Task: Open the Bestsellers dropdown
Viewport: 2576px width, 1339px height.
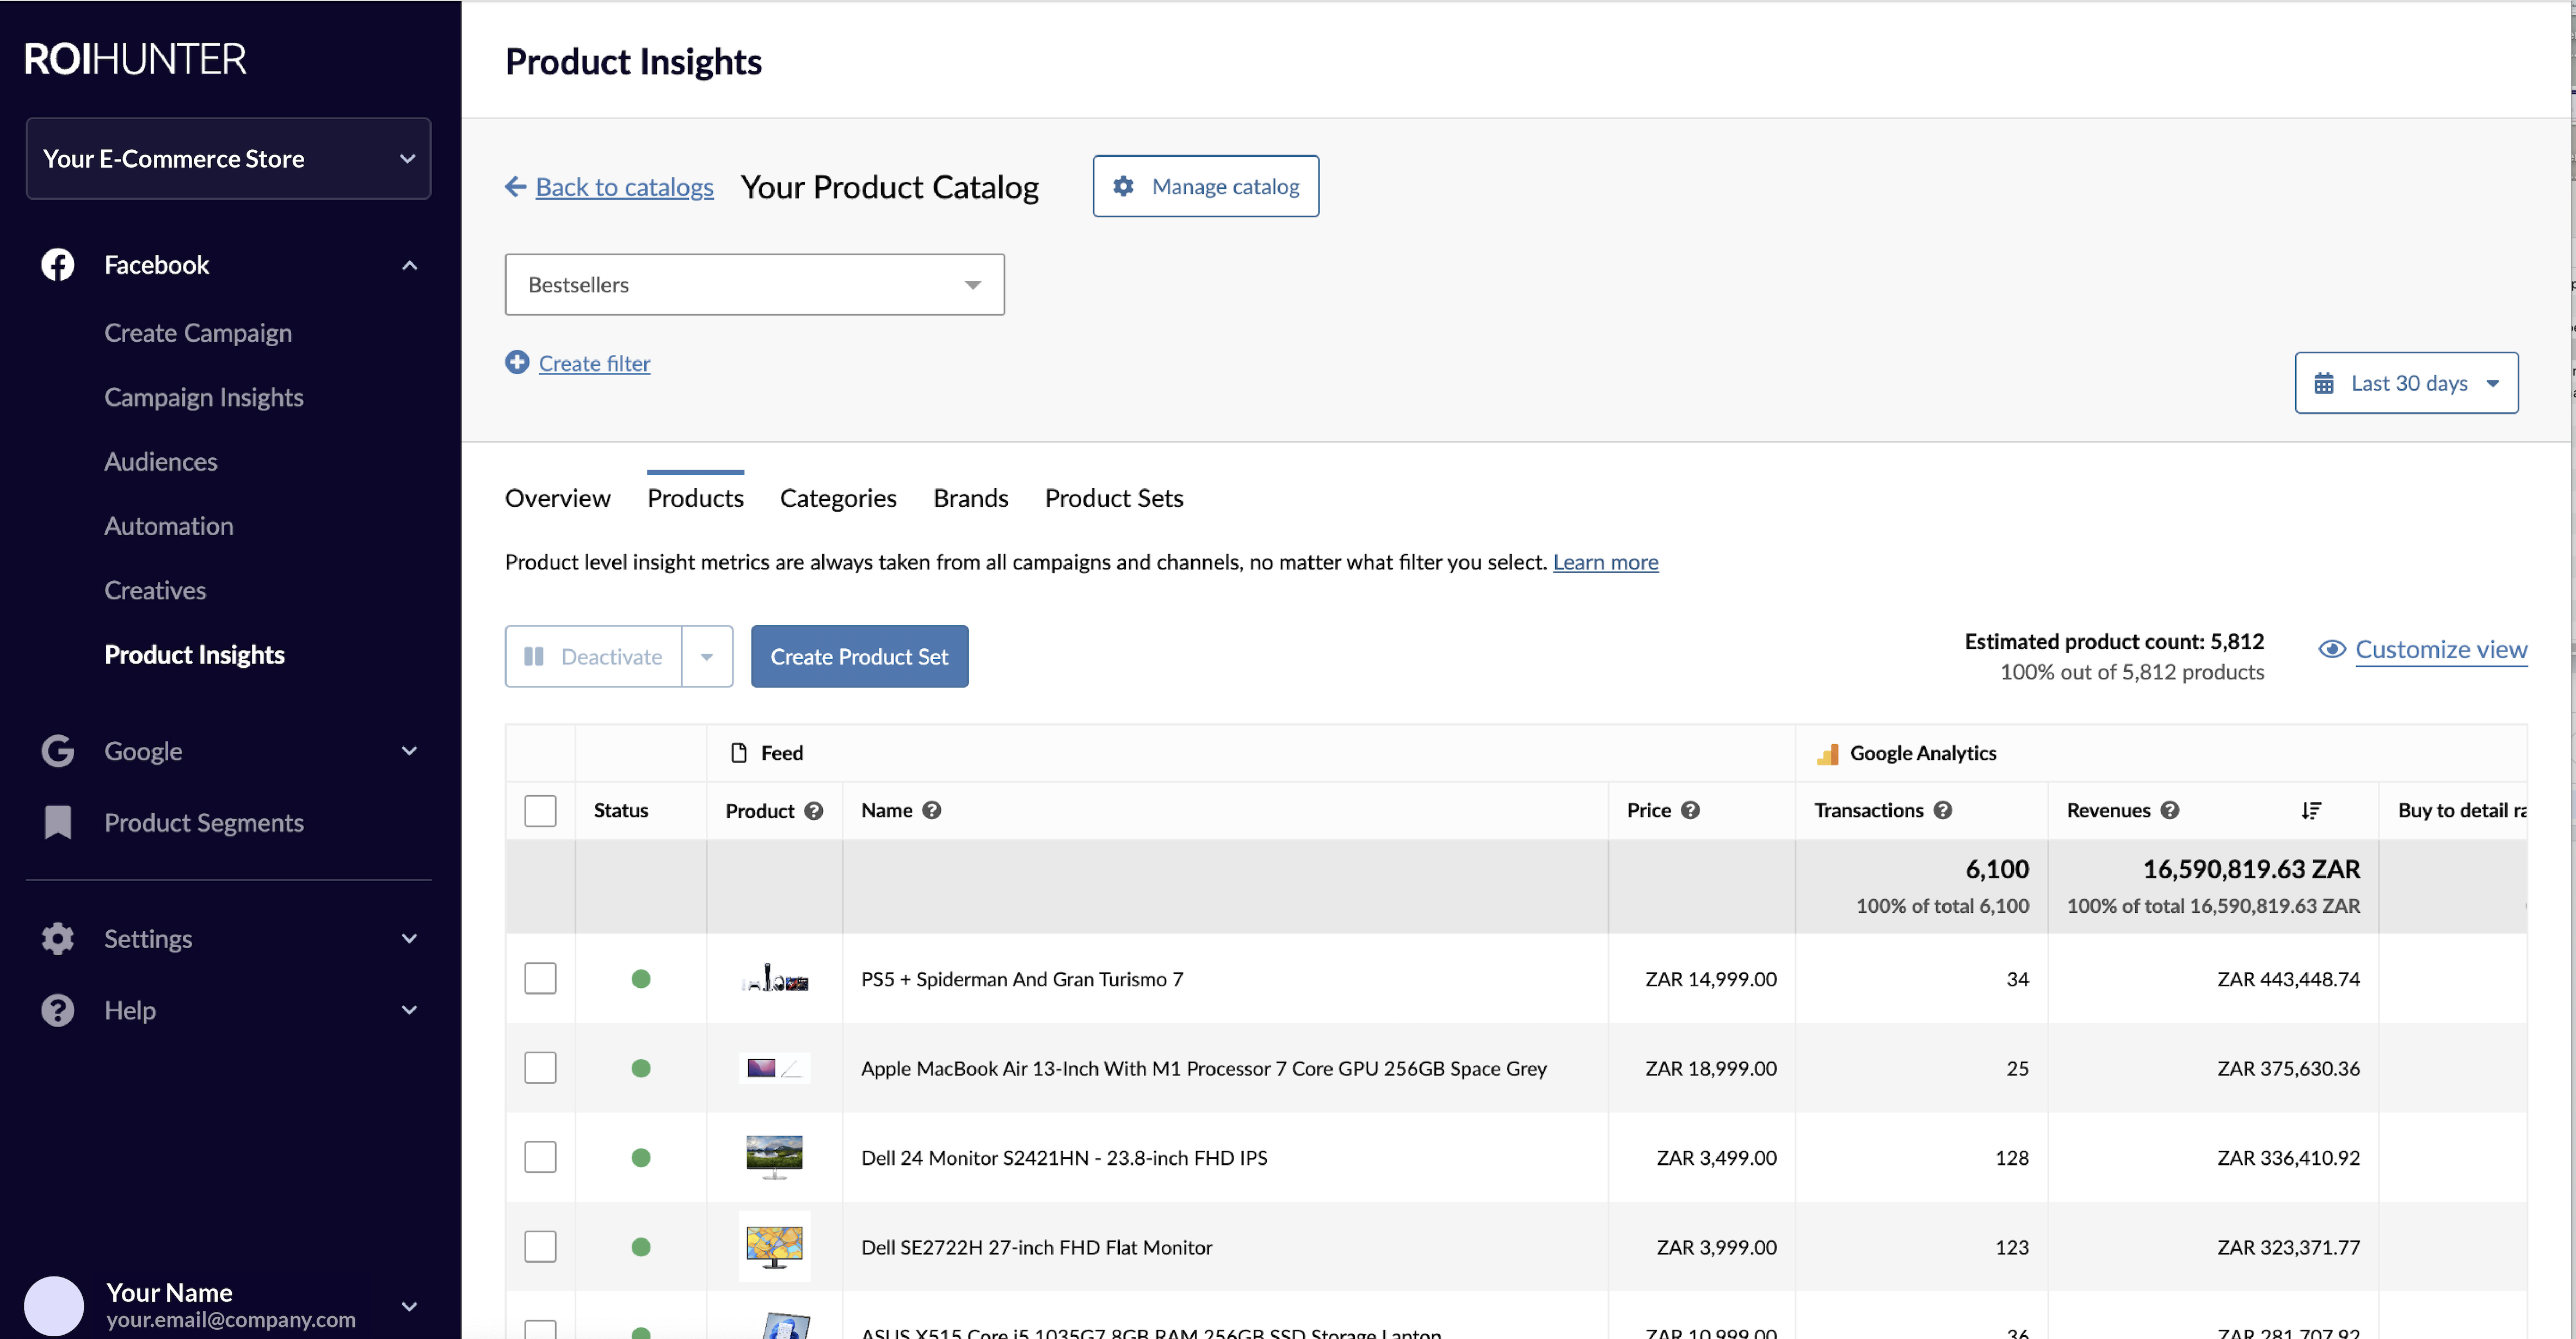Action: click(754, 285)
